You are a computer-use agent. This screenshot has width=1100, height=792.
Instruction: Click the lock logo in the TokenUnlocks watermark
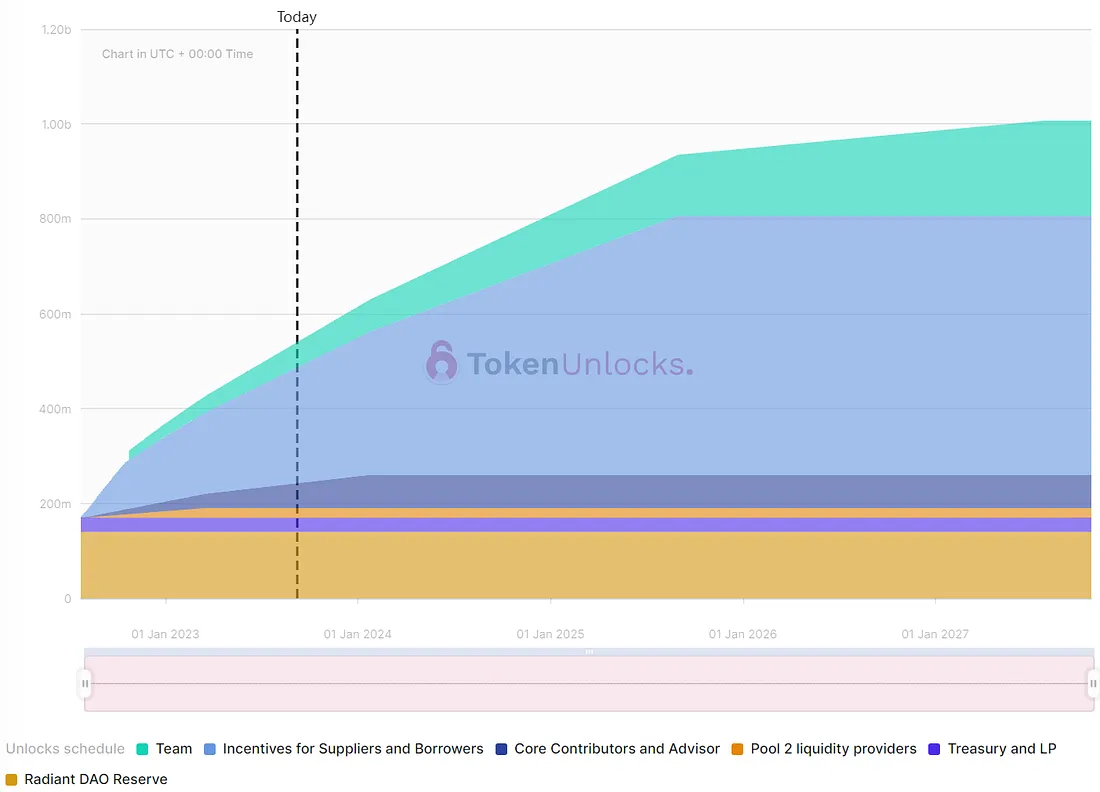pos(441,362)
